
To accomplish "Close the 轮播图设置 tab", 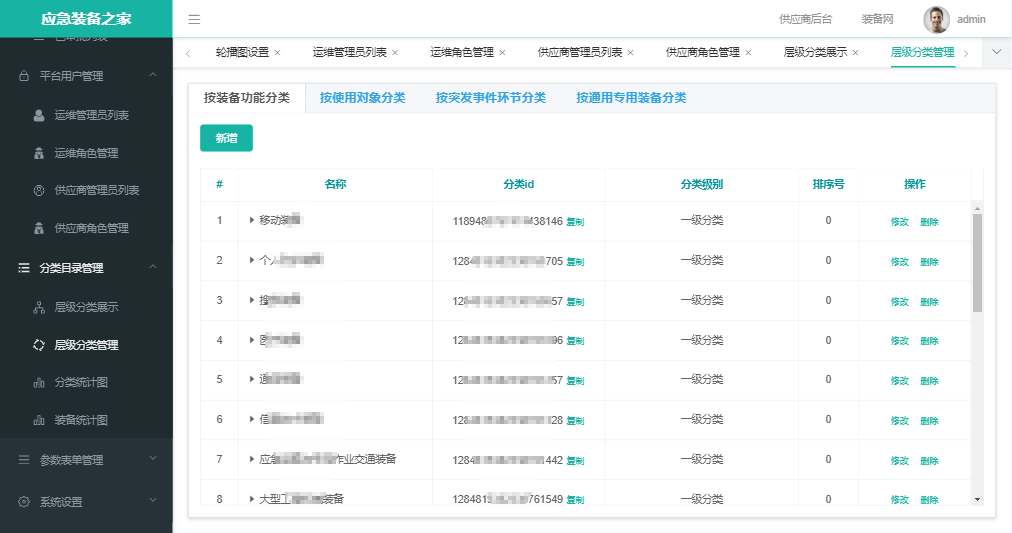I will pos(278,53).
